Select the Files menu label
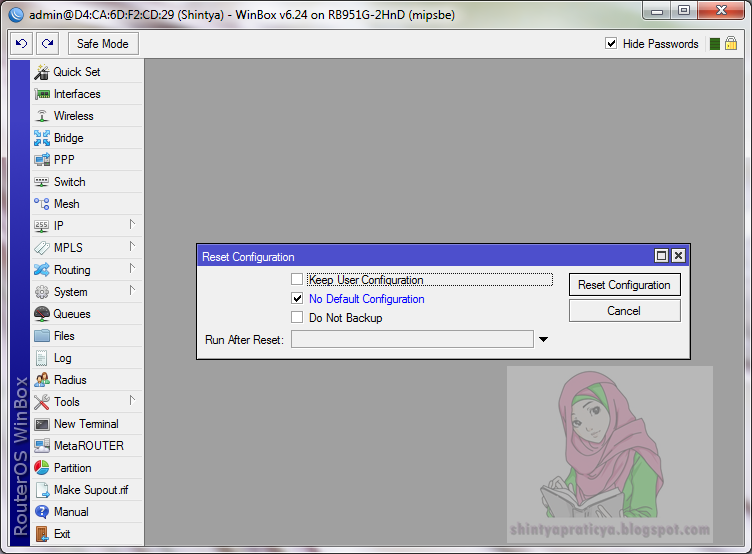Screen dimensions: 752x554 [x=64, y=336]
